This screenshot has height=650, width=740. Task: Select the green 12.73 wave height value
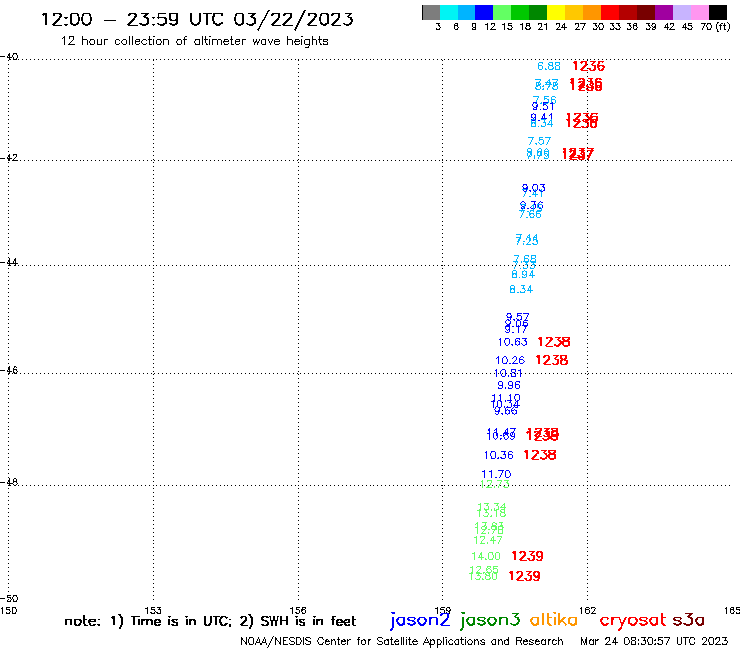[495, 484]
